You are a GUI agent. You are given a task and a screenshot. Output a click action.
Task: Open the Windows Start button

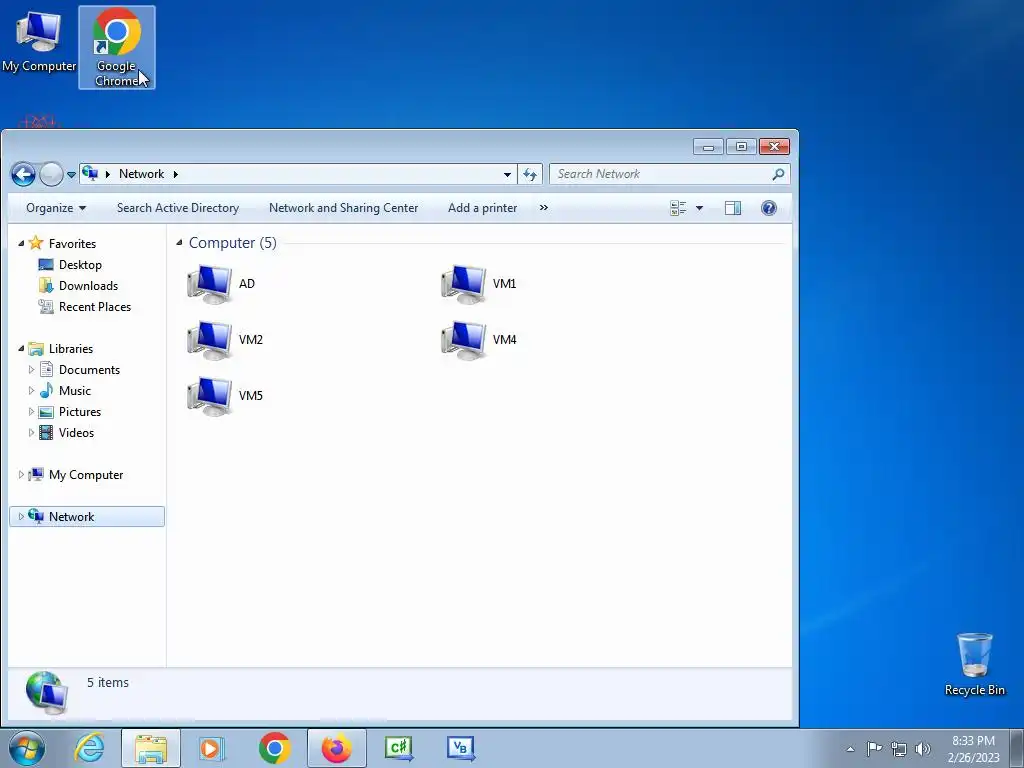[27, 748]
